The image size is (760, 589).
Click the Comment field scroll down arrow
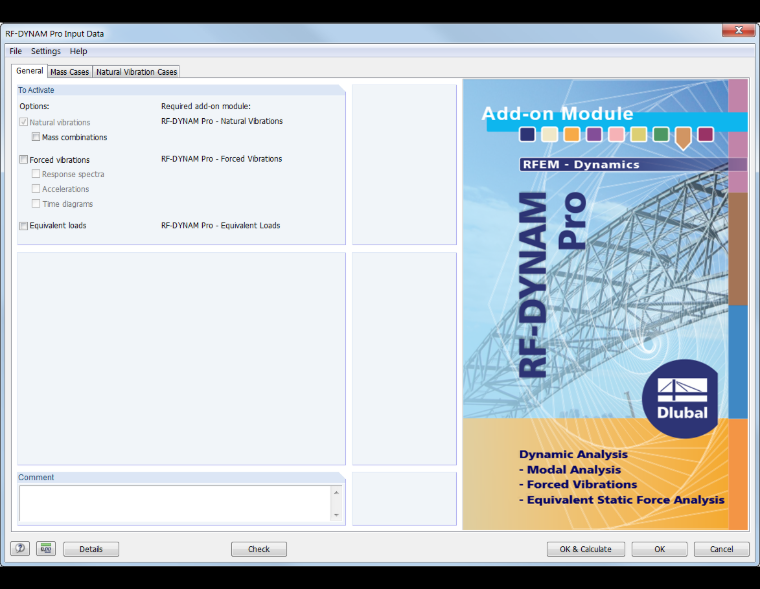tap(336, 515)
